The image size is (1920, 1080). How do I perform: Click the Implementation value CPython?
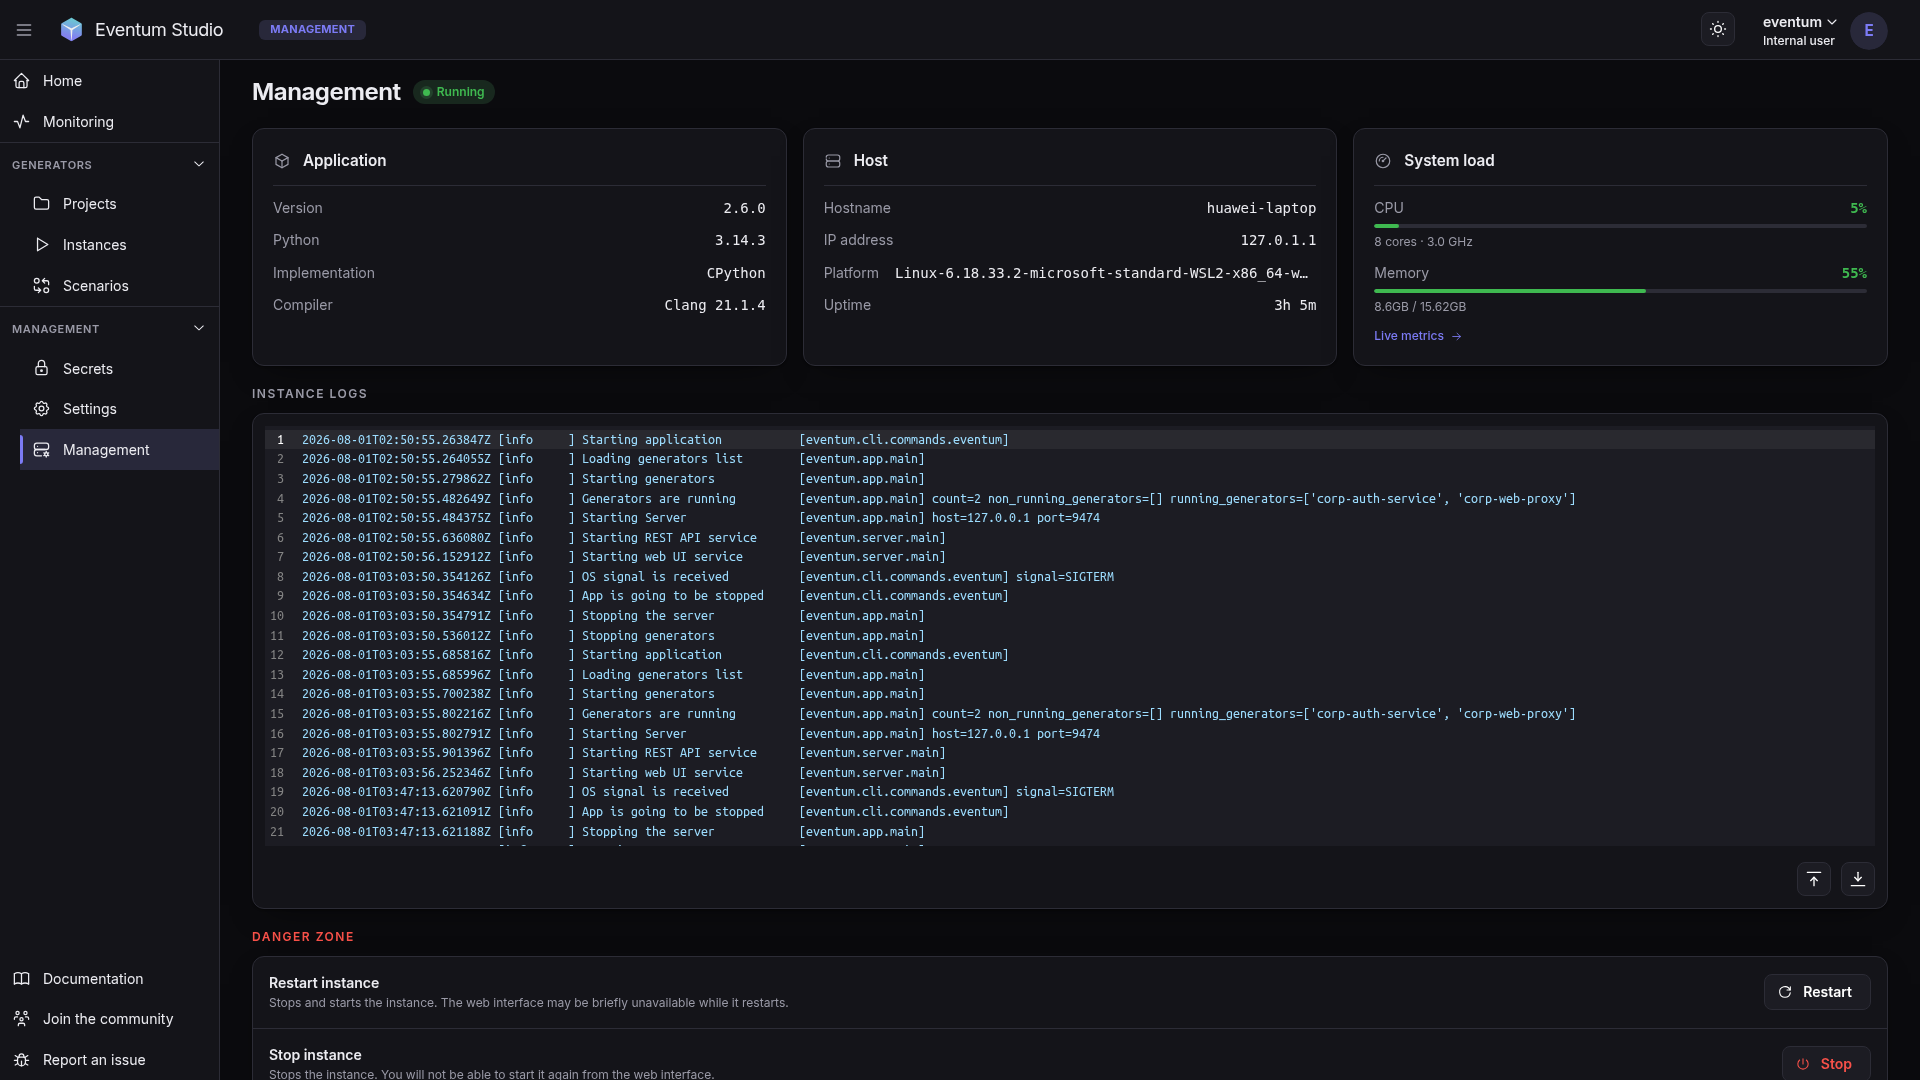point(736,273)
